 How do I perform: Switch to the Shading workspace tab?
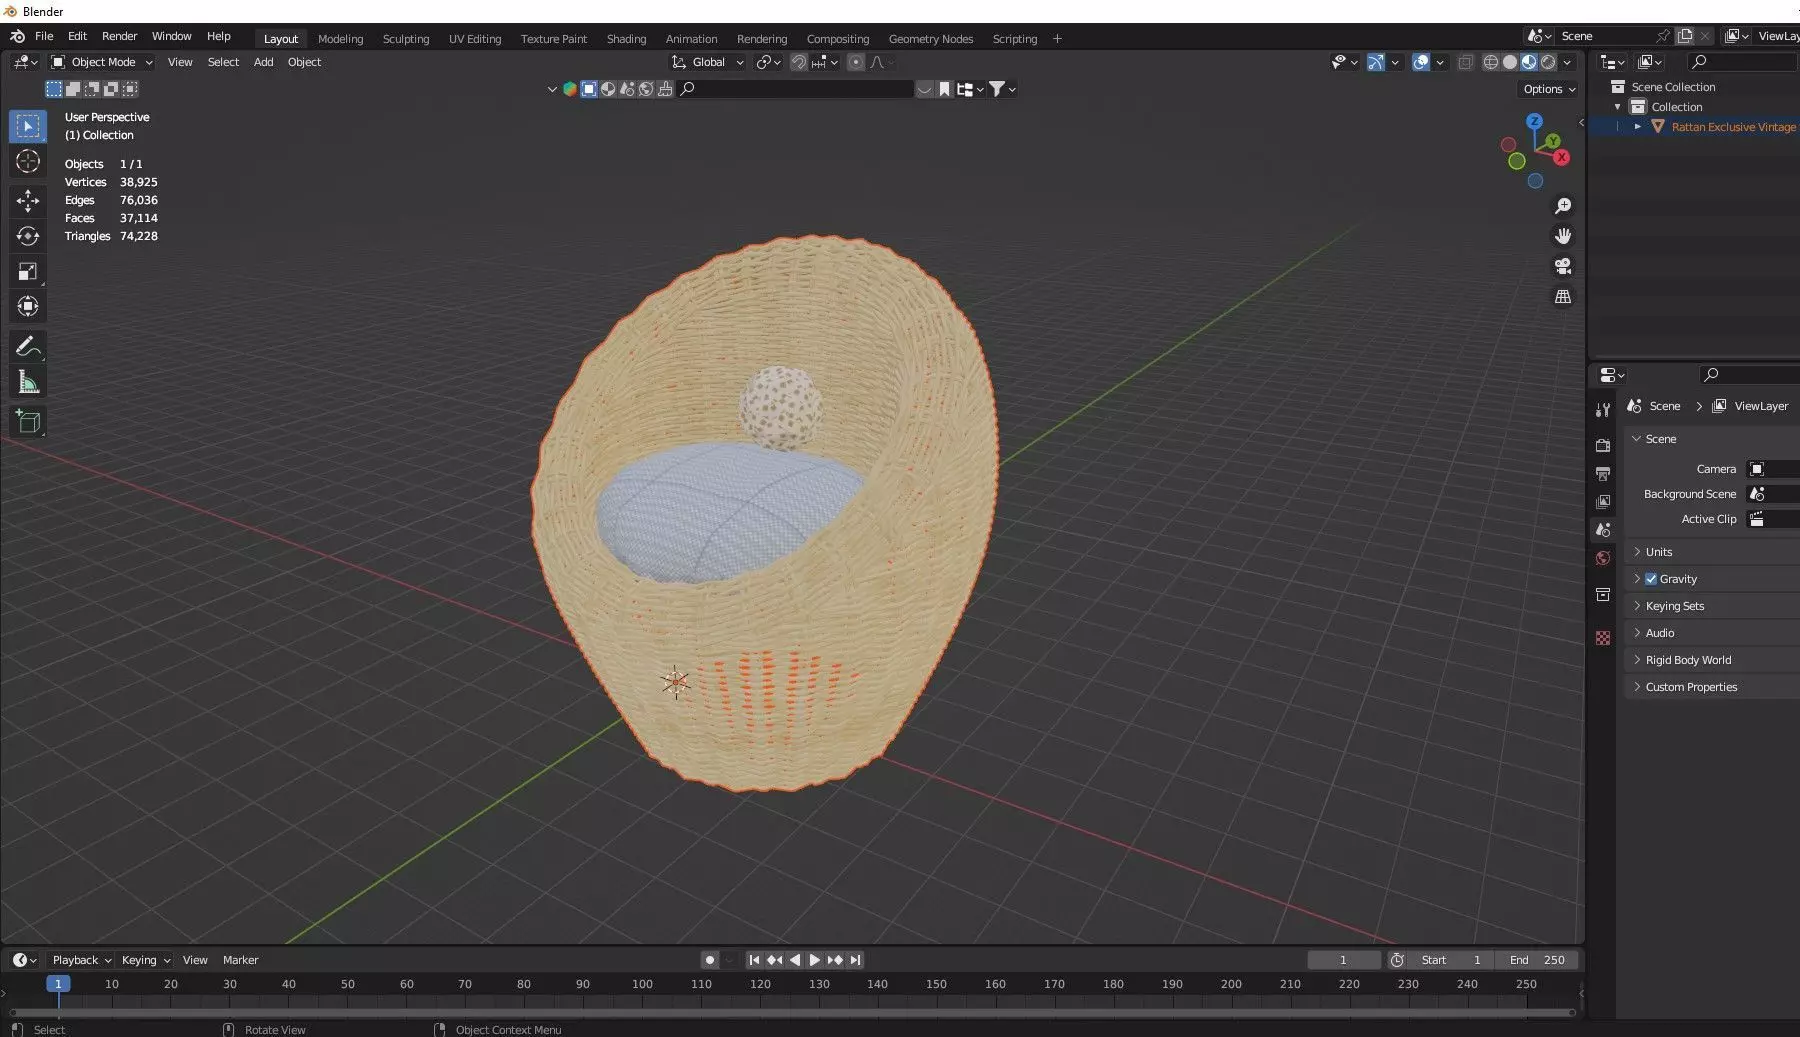[x=626, y=39]
